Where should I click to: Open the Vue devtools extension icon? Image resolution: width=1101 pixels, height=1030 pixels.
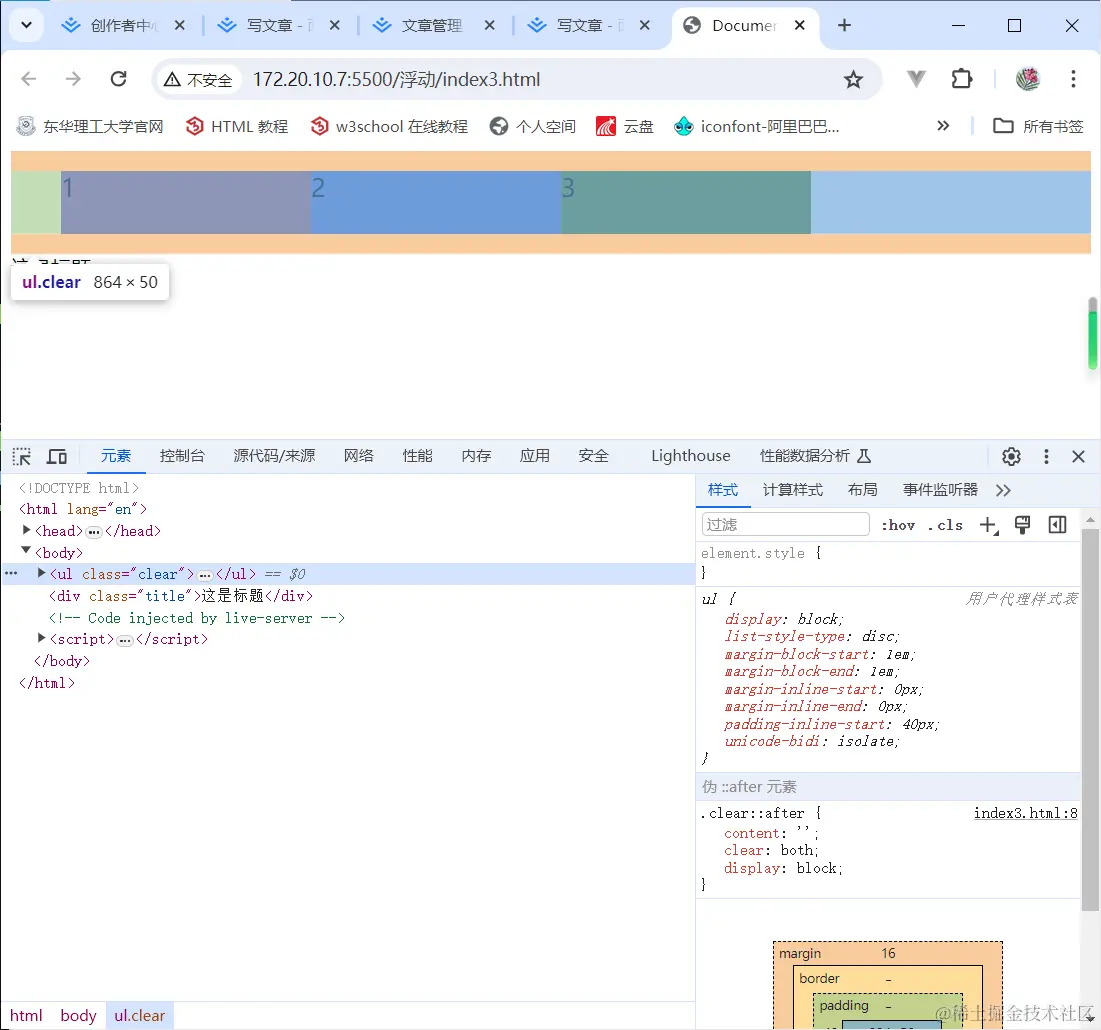pyautogui.click(x=916, y=79)
